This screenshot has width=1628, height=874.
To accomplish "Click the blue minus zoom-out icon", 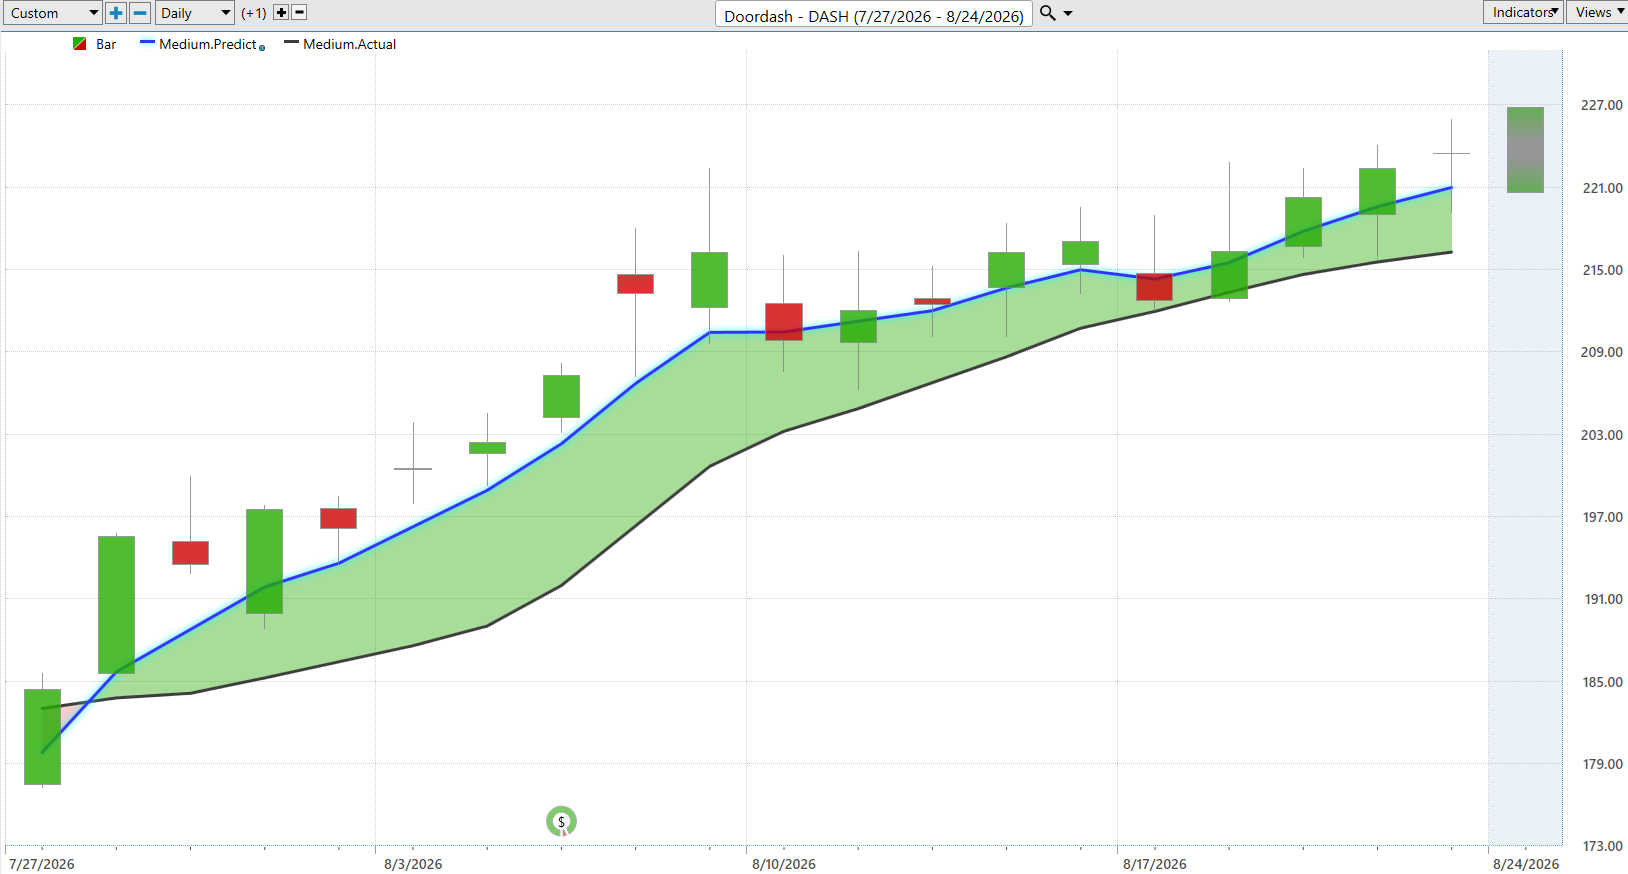I will pyautogui.click(x=140, y=13).
